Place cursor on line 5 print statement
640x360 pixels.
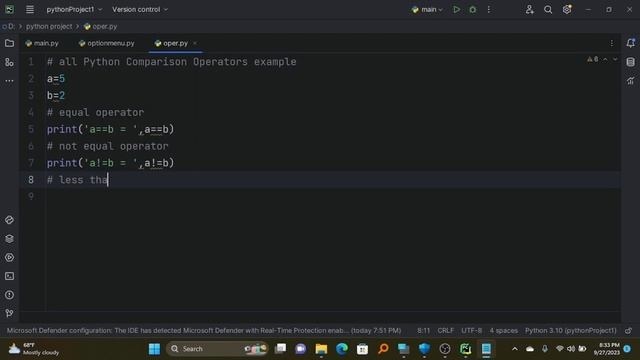(110, 129)
